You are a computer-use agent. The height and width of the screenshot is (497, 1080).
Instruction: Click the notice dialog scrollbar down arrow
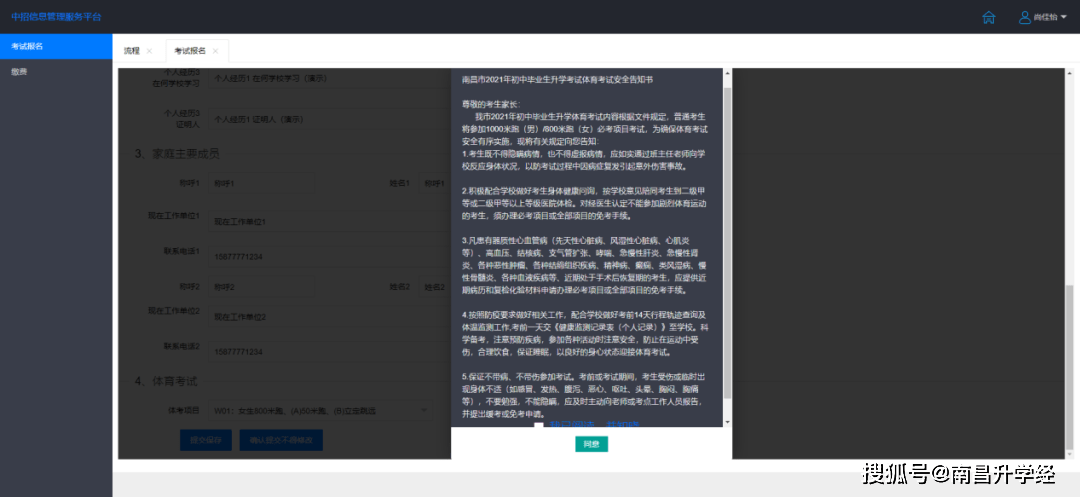pyautogui.click(x=727, y=422)
